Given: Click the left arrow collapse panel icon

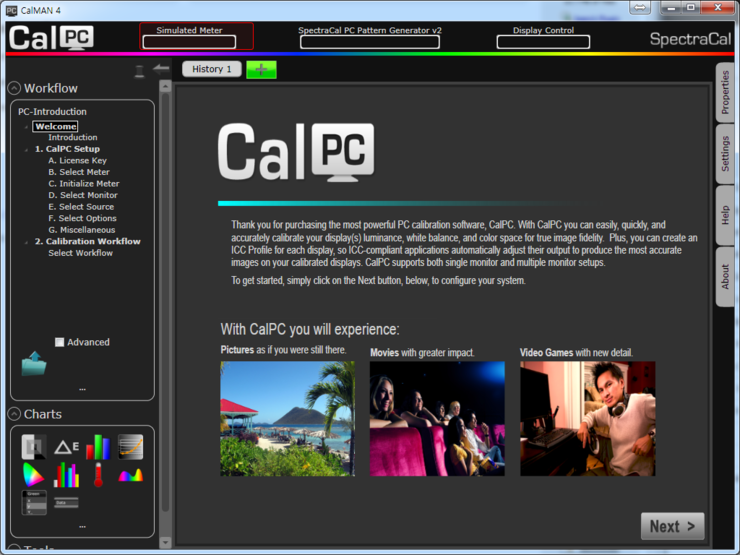Looking at the screenshot, I should point(161,69).
